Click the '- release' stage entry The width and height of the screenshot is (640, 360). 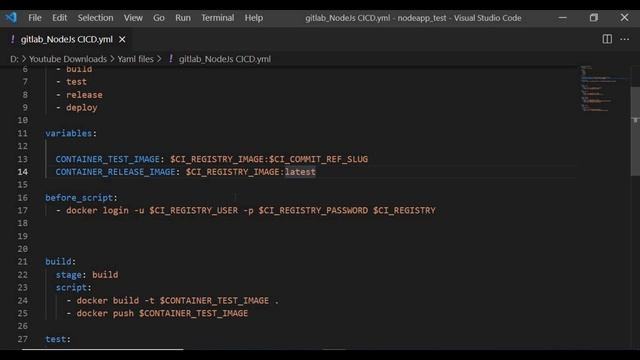pyautogui.click(x=79, y=95)
